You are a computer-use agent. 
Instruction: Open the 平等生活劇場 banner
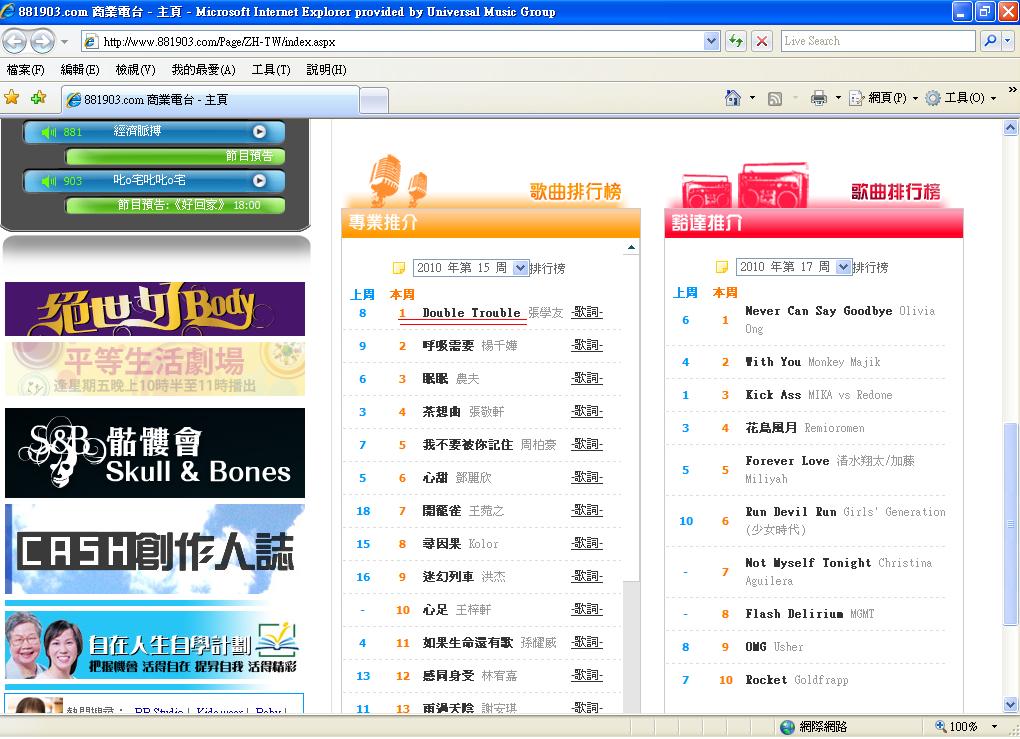point(155,369)
